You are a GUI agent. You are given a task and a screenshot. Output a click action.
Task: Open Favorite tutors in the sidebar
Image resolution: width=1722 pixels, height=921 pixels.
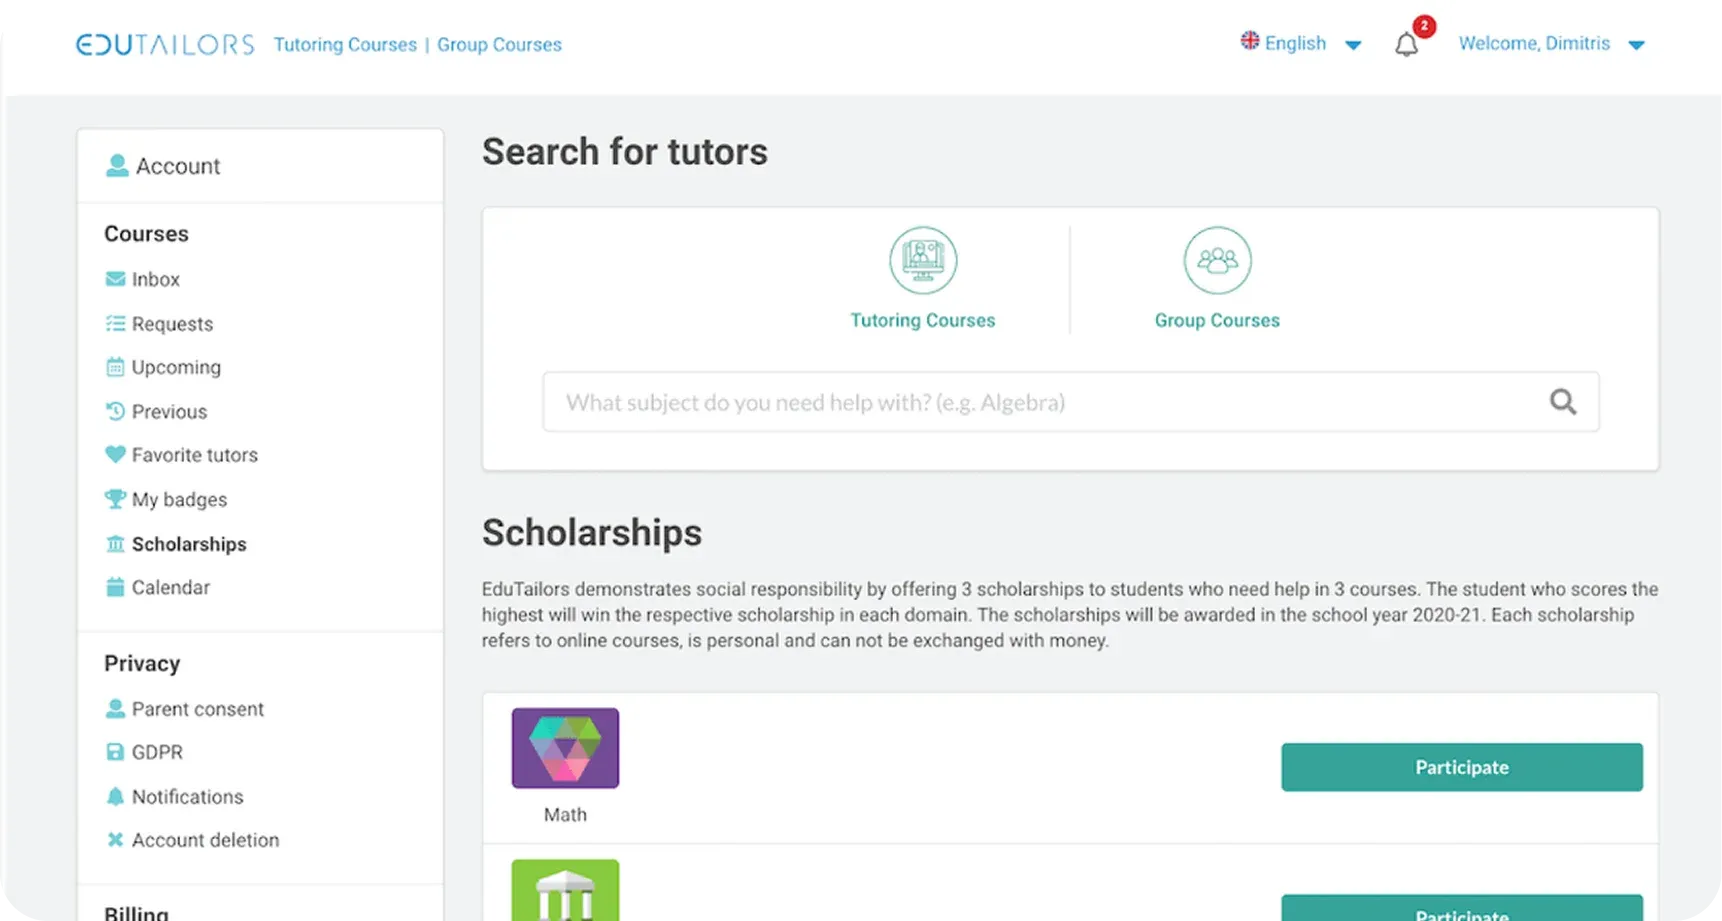click(x=194, y=455)
